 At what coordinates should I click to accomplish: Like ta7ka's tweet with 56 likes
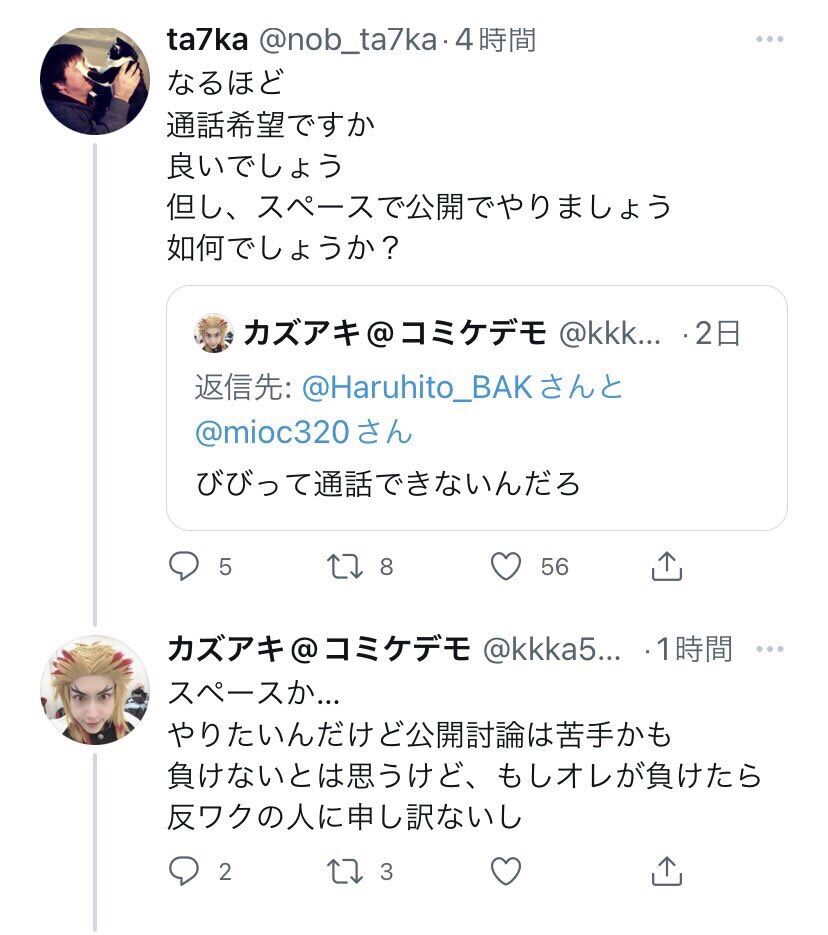click(x=506, y=567)
